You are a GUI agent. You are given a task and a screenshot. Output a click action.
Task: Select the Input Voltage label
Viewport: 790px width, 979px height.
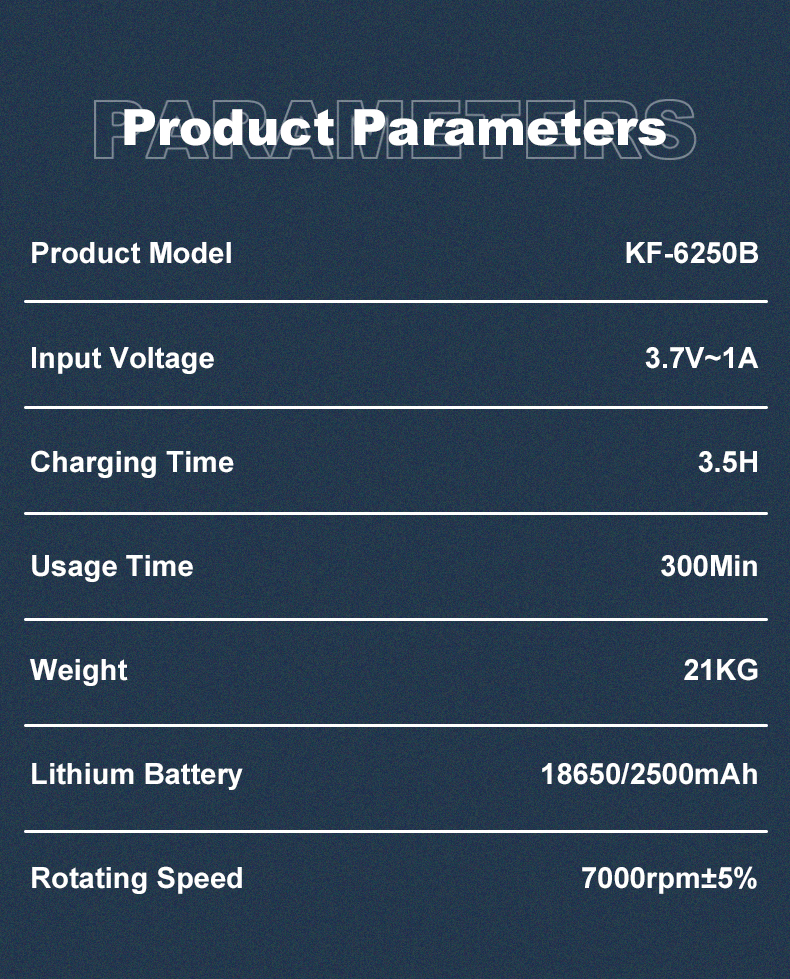tap(122, 359)
